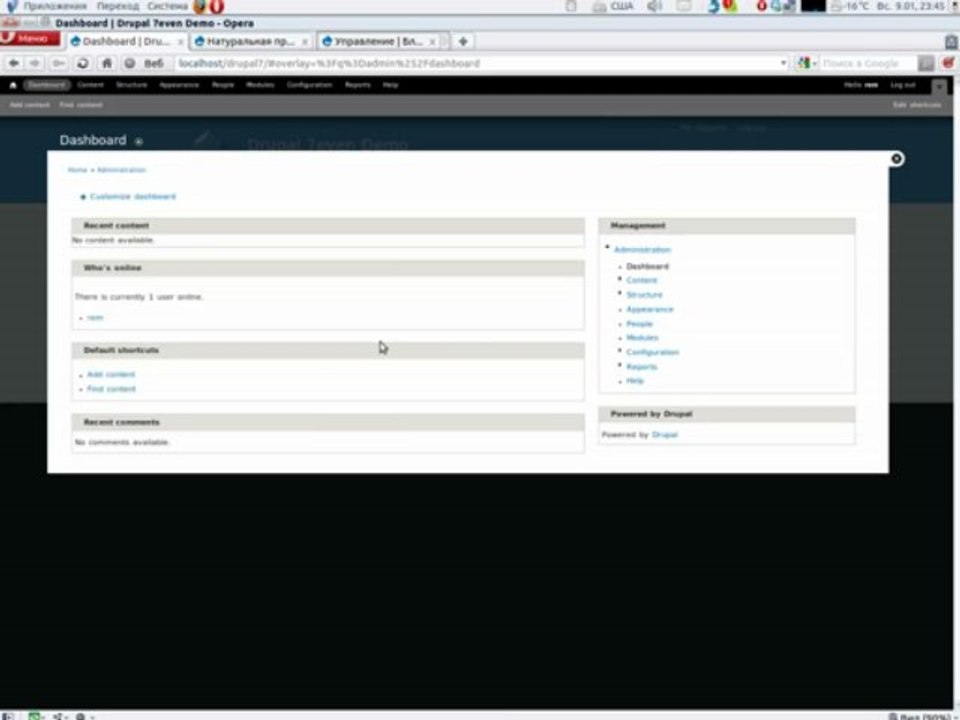Image resolution: width=960 pixels, height=720 pixels.
Task: Open the address bar history dropdown arrow
Action: click(x=783, y=63)
